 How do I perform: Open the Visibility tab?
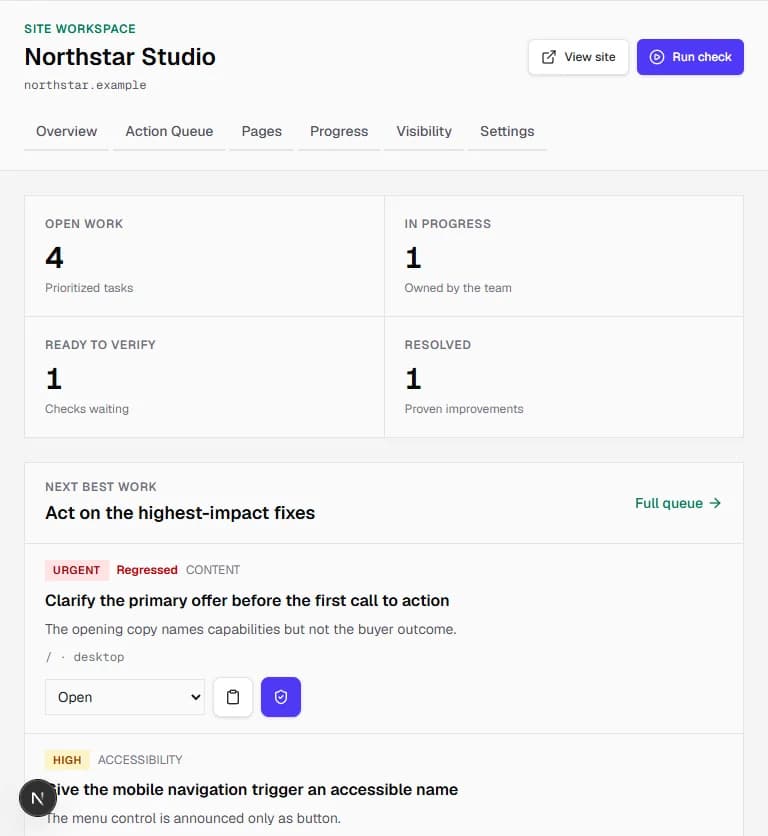click(424, 132)
